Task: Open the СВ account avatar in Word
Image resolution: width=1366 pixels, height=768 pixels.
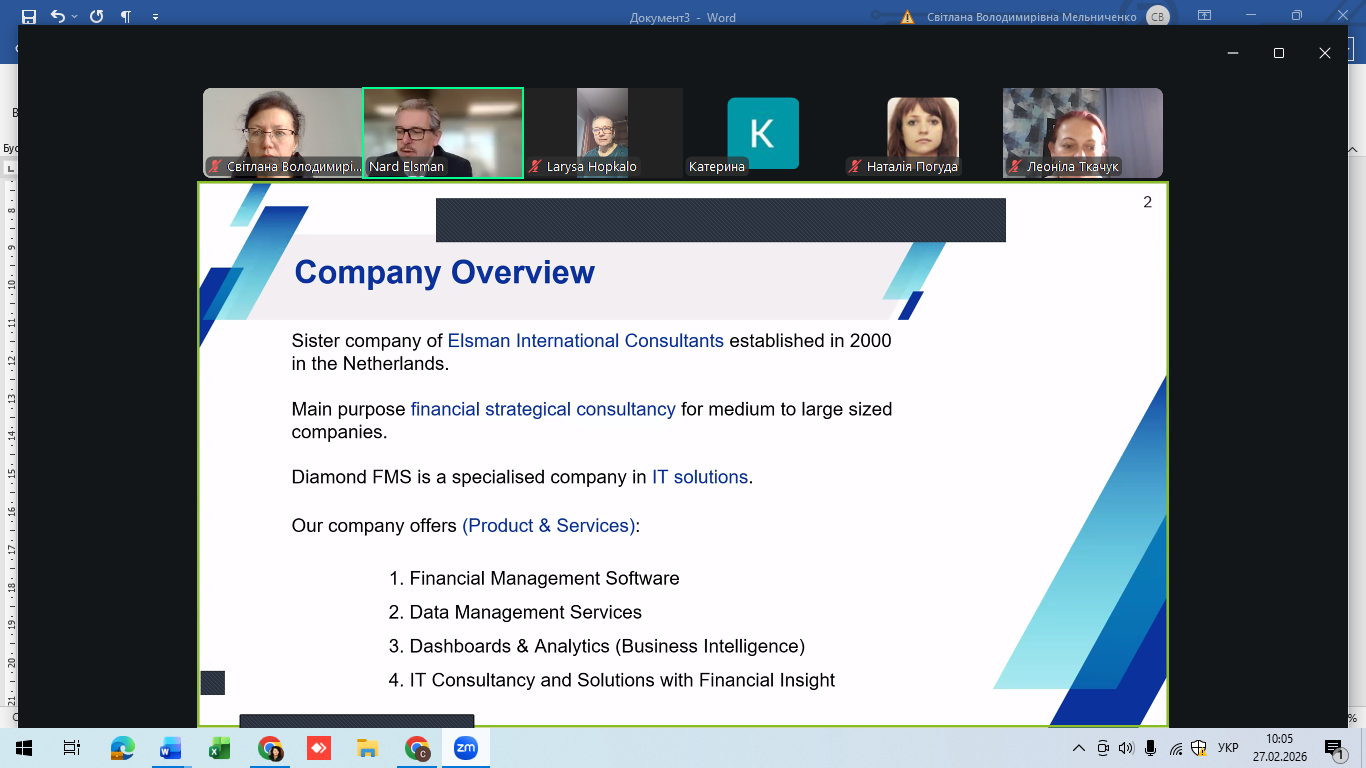Action: [x=1158, y=16]
